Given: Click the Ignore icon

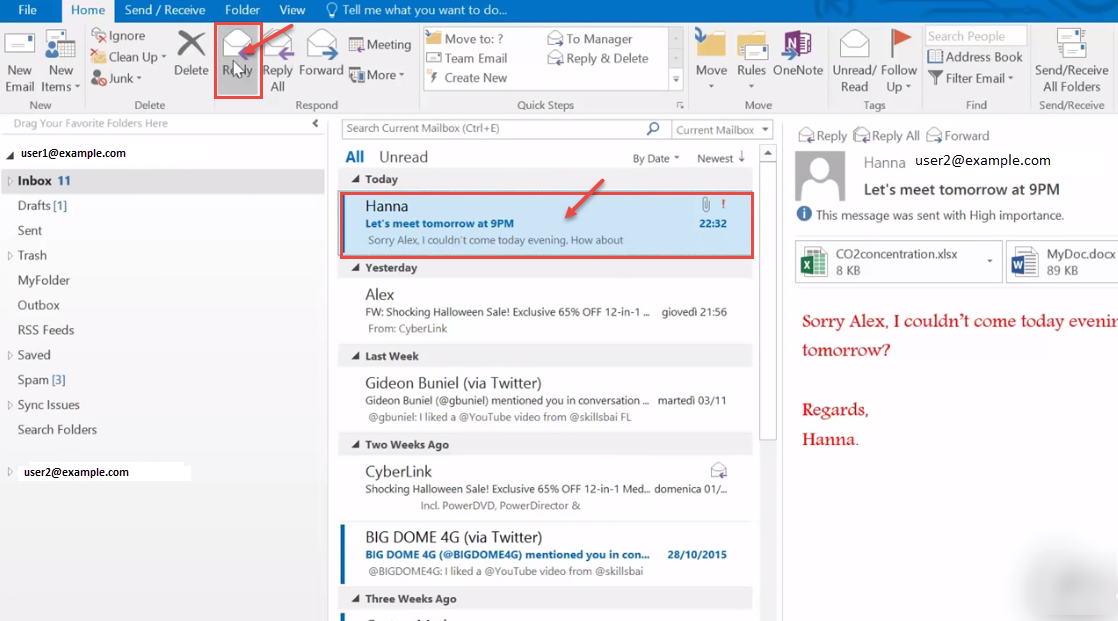Looking at the screenshot, I should coord(121,34).
